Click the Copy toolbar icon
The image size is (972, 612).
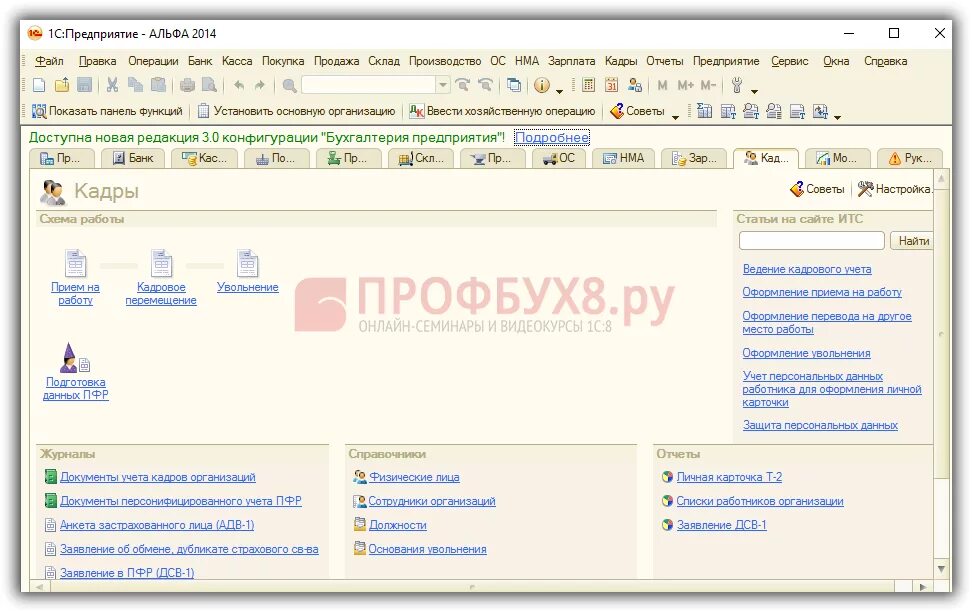(x=135, y=85)
